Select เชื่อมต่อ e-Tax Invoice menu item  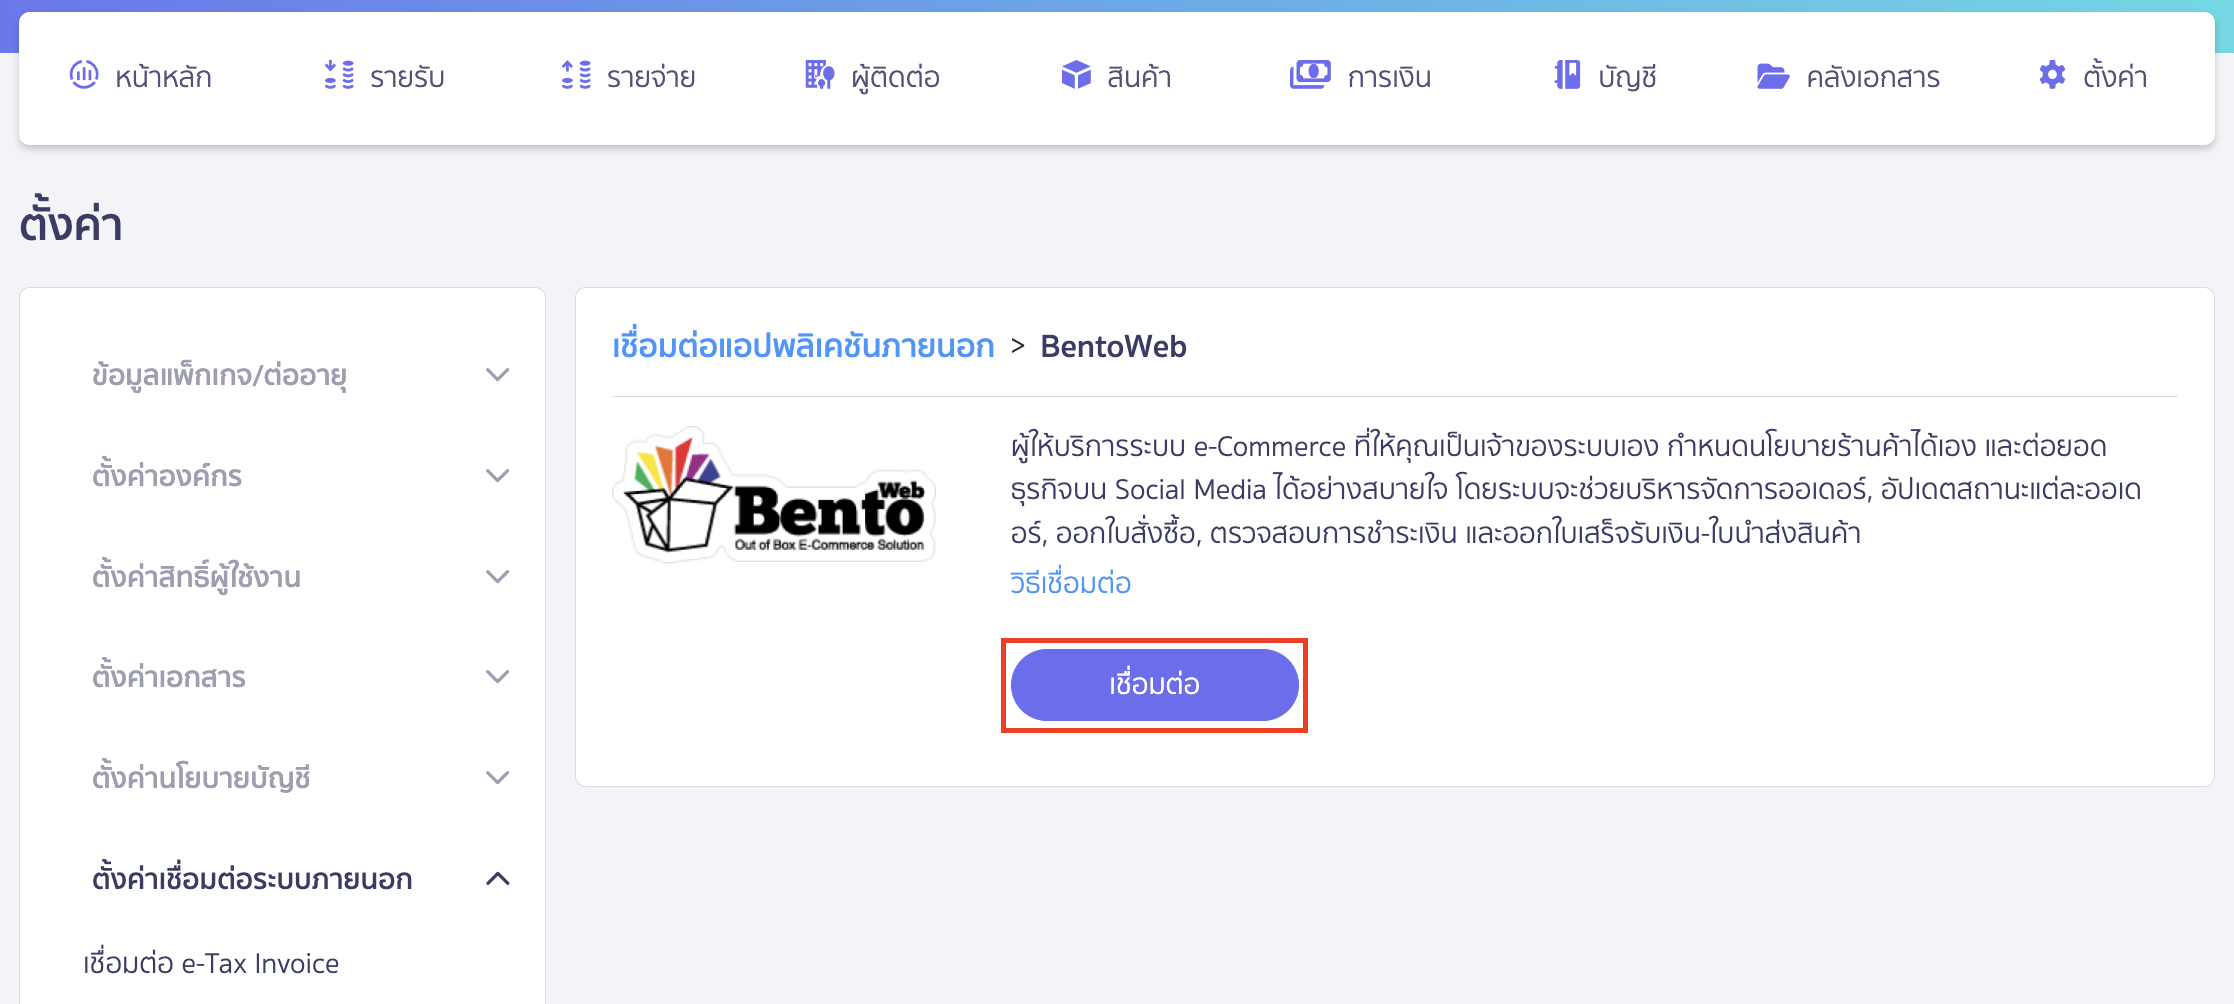(209, 963)
